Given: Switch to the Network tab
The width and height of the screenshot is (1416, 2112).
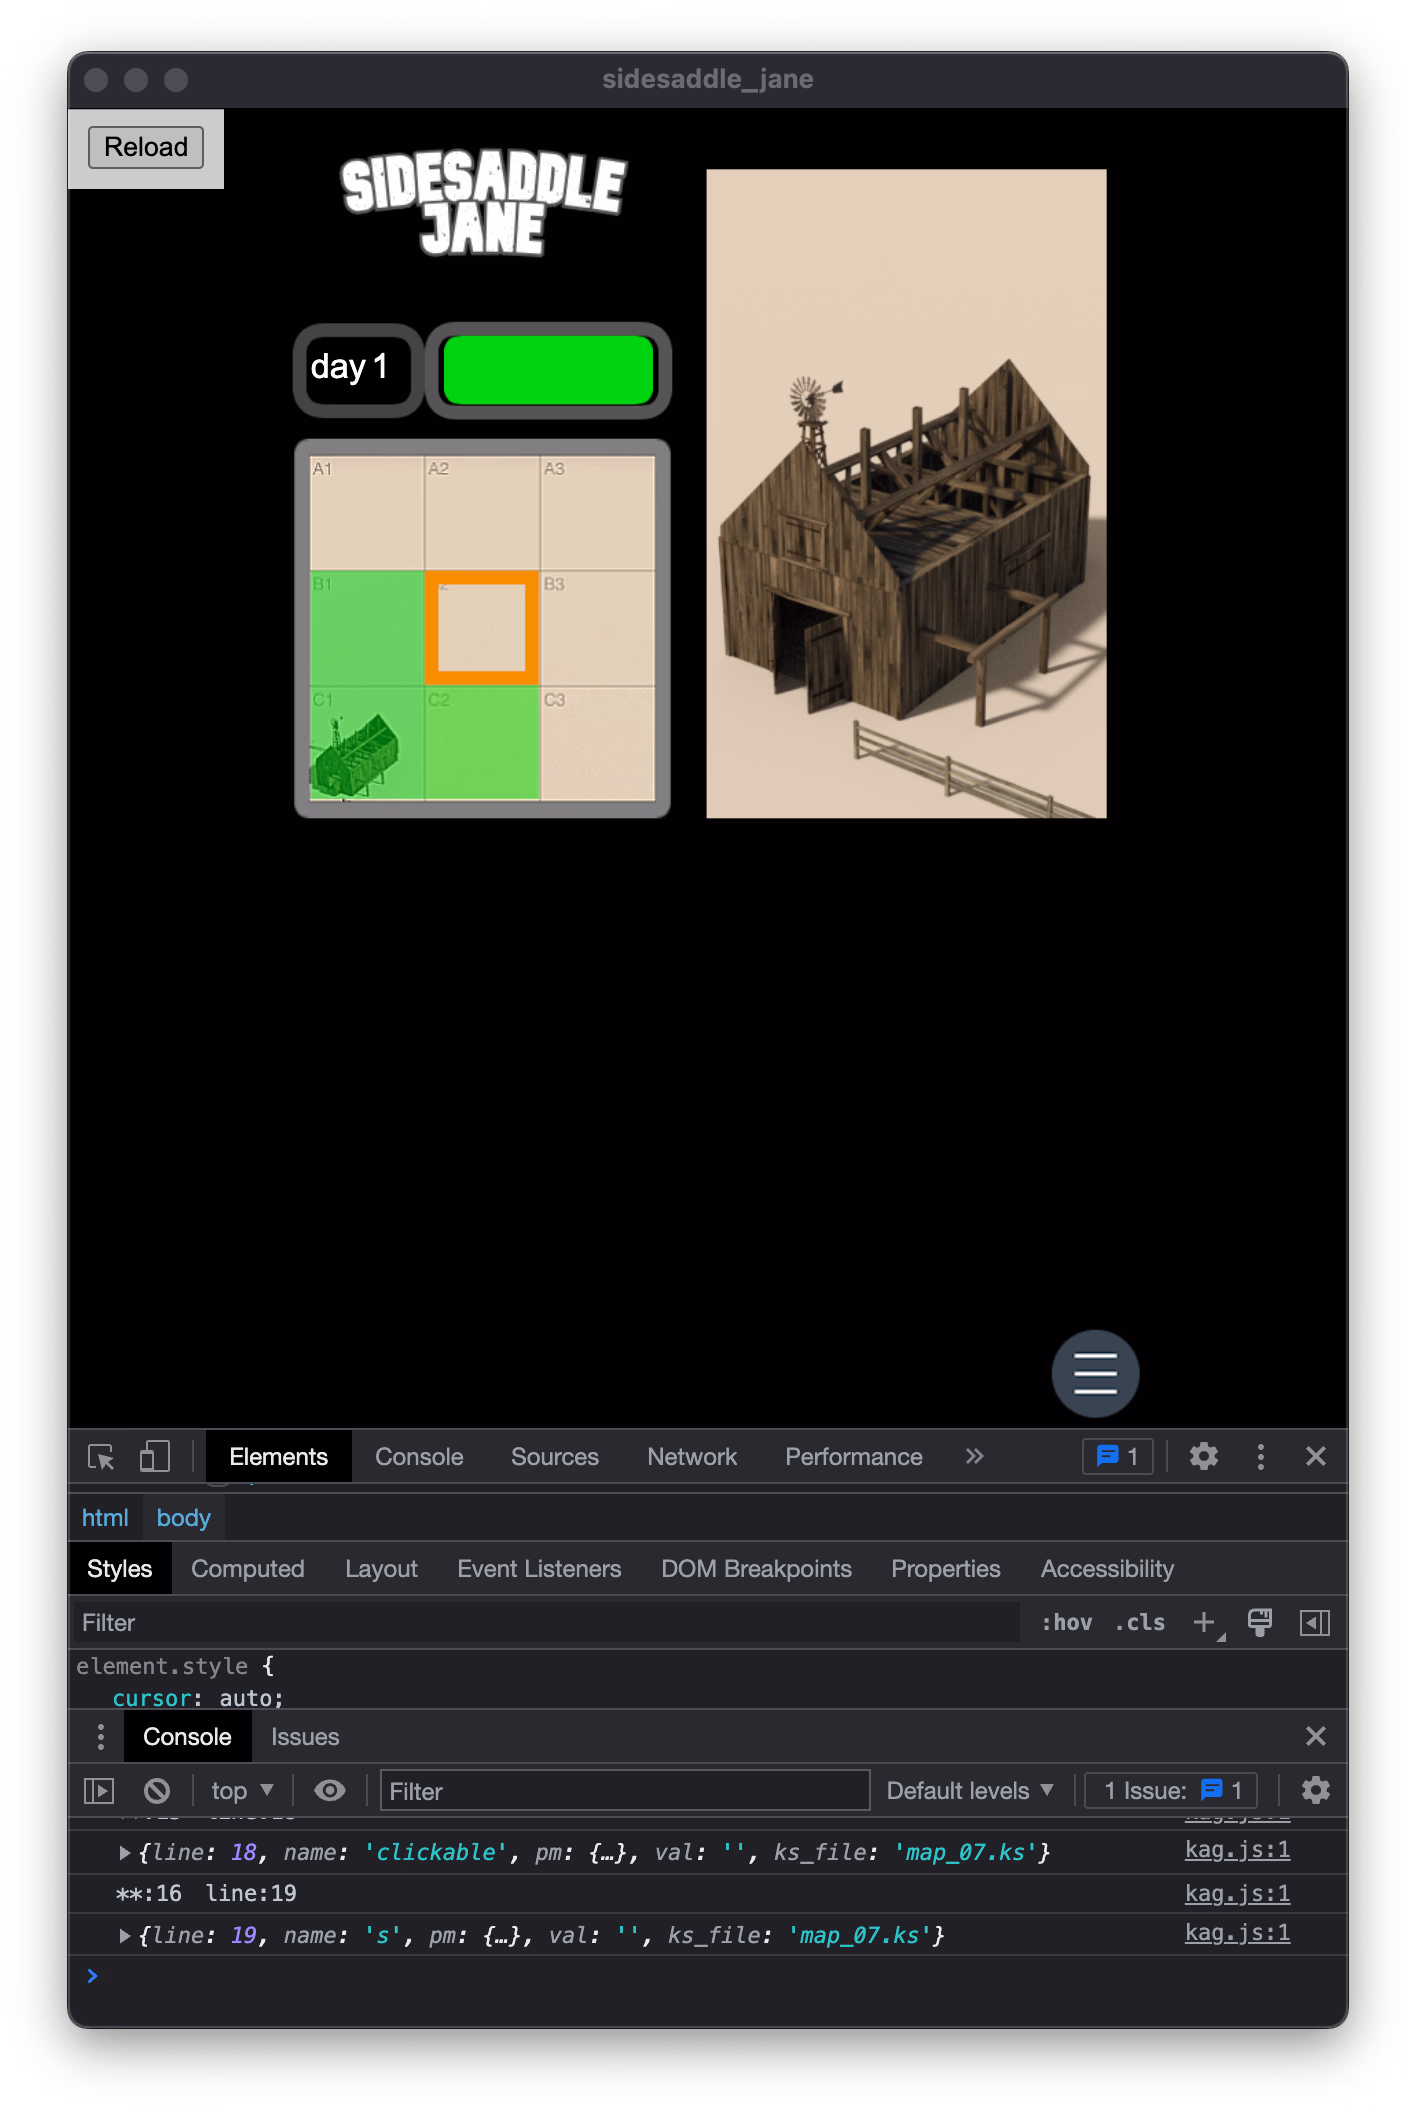Looking at the screenshot, I should (x=692, y=1457).
